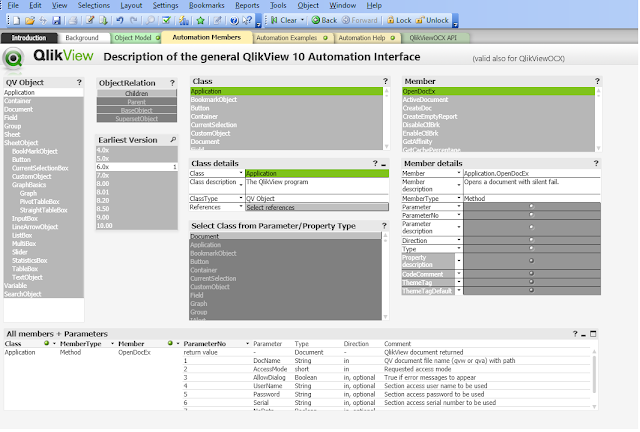Open the MemberType column dropdown in bottom table
This screenshot has width=640, height=432.
click(112, 344)
